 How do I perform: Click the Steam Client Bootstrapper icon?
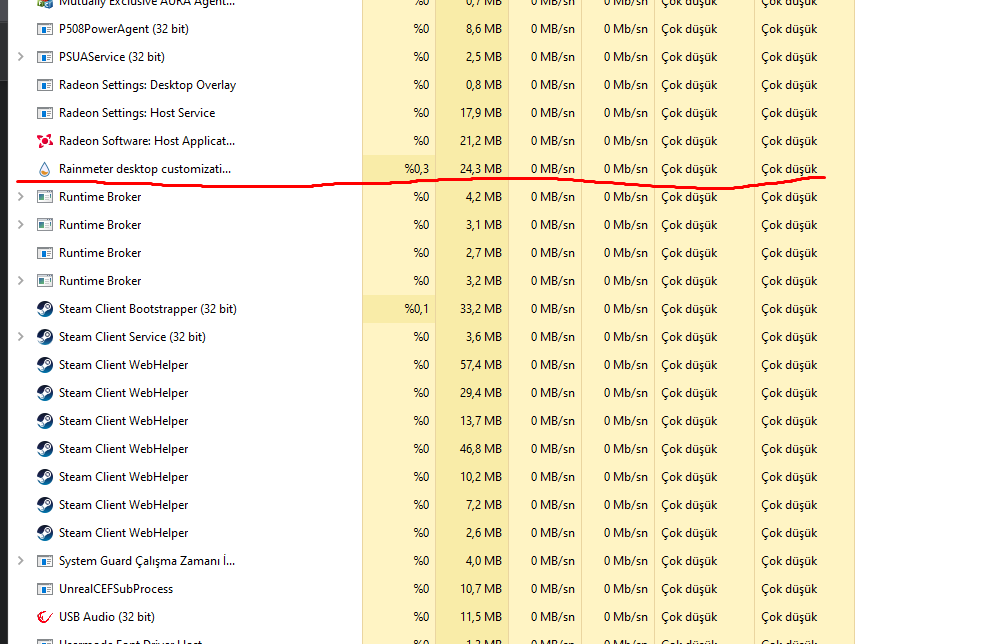click(x=44, y=309)
